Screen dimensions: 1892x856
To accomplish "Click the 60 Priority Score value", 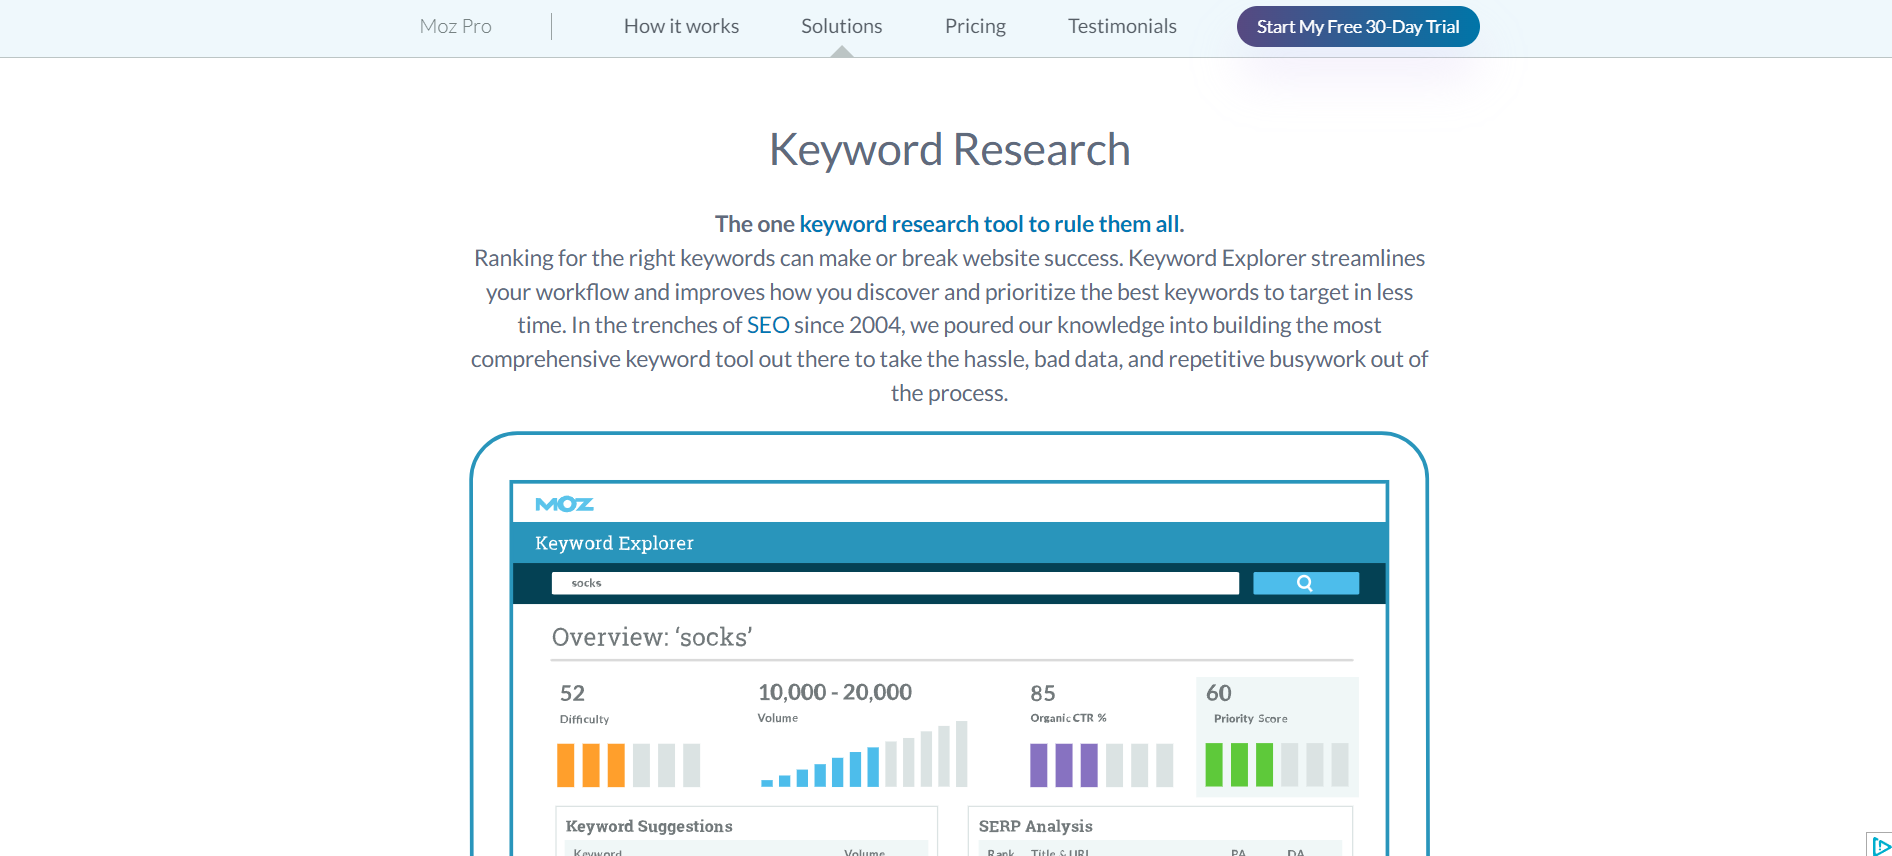I will click(1218, 693).
